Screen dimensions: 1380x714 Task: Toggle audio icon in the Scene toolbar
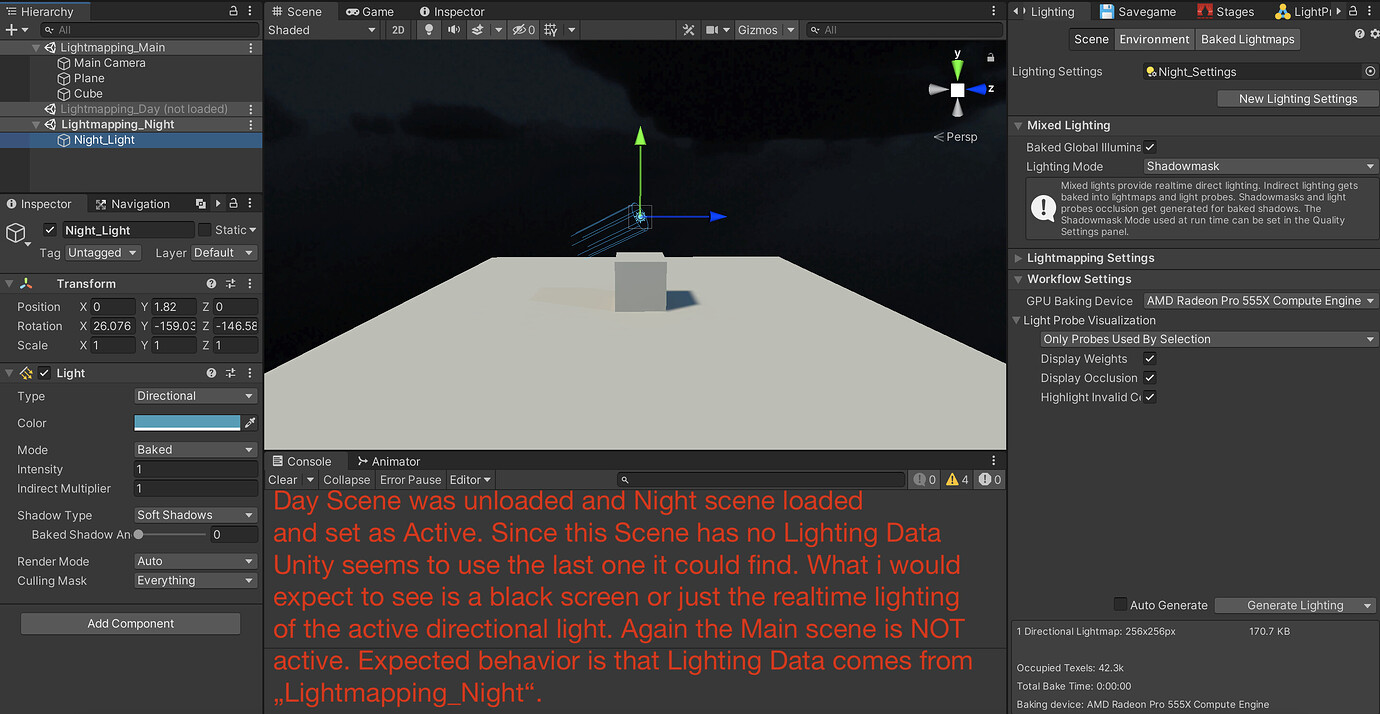[454, 29]
